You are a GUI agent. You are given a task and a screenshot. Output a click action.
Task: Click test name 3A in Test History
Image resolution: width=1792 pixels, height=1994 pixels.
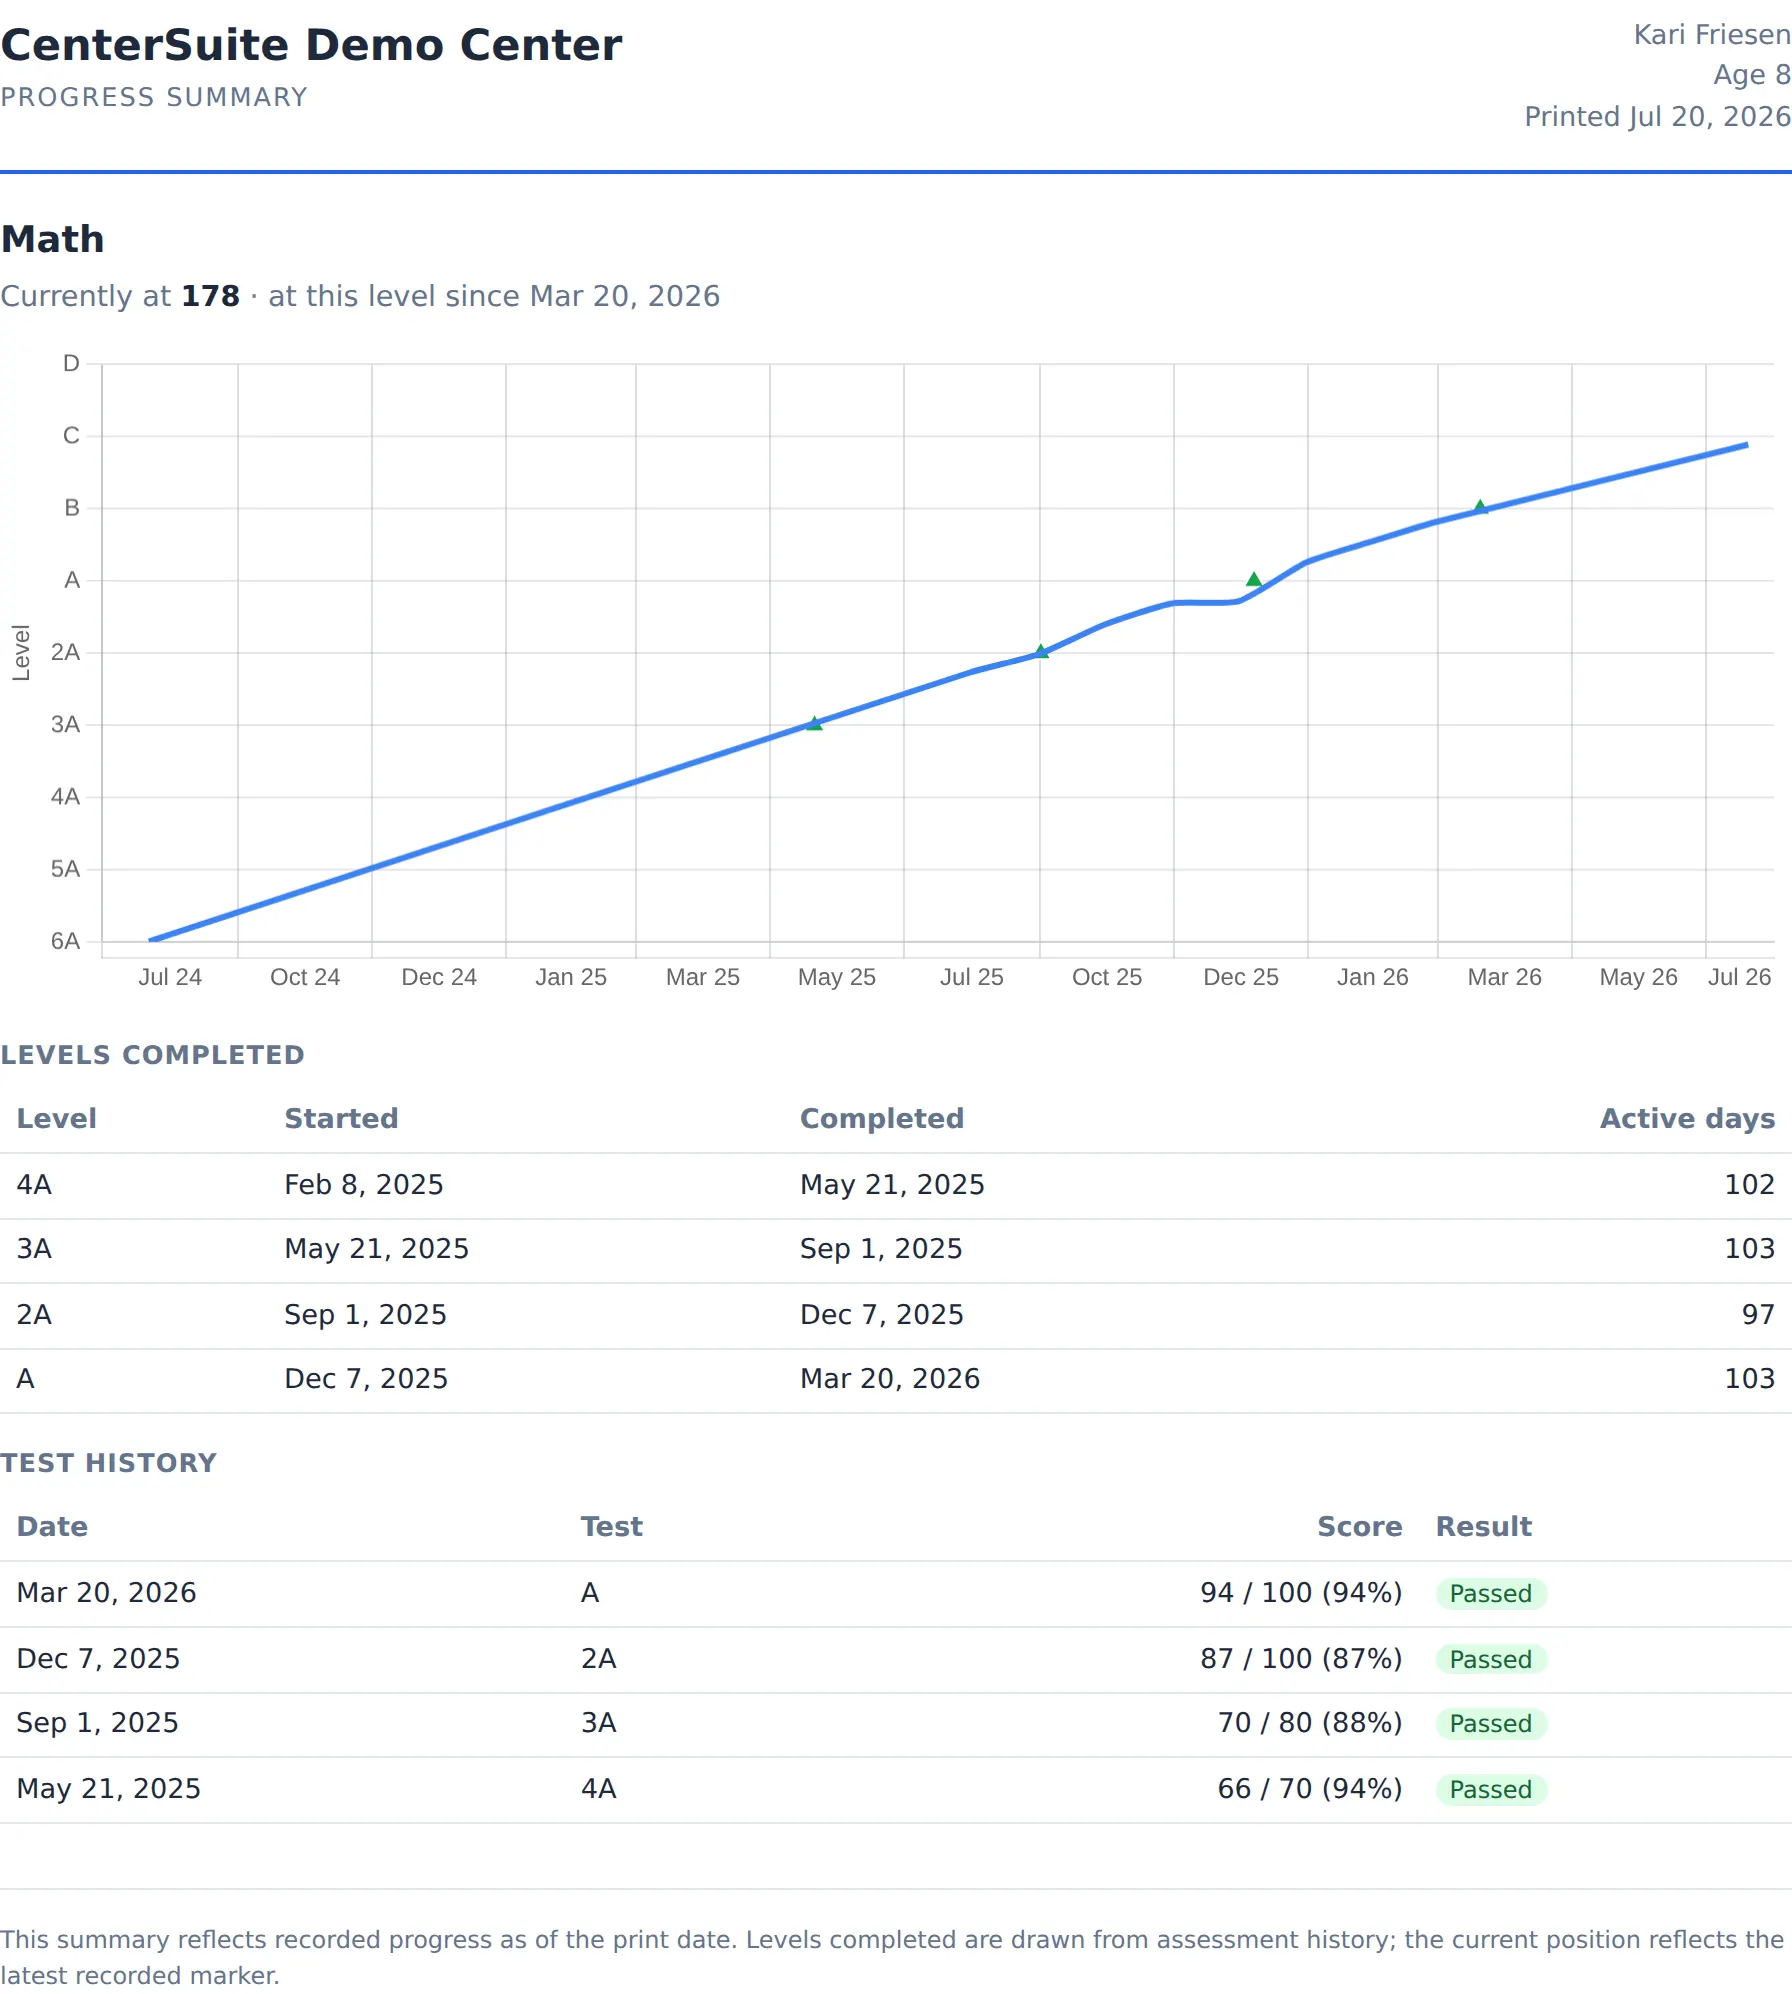click(x=599, y=1722)
